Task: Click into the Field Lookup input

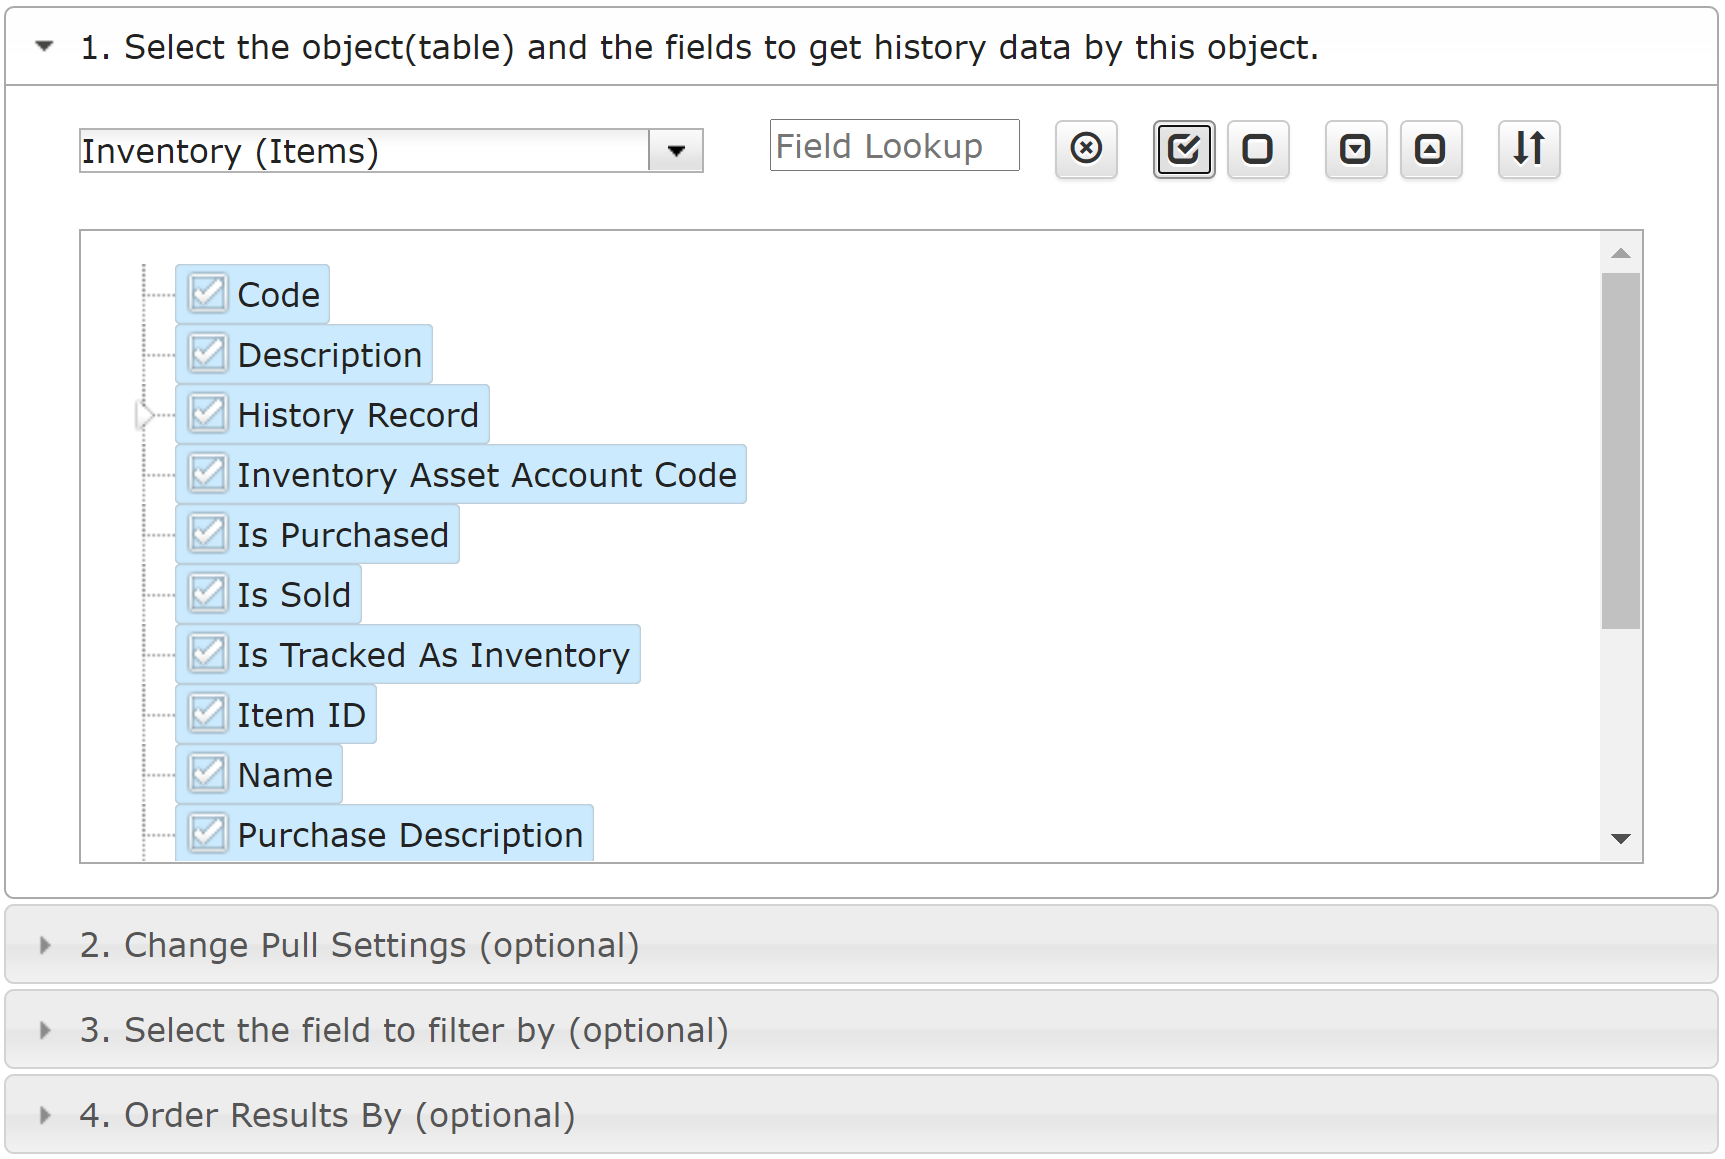Action: tap(895, 146)
